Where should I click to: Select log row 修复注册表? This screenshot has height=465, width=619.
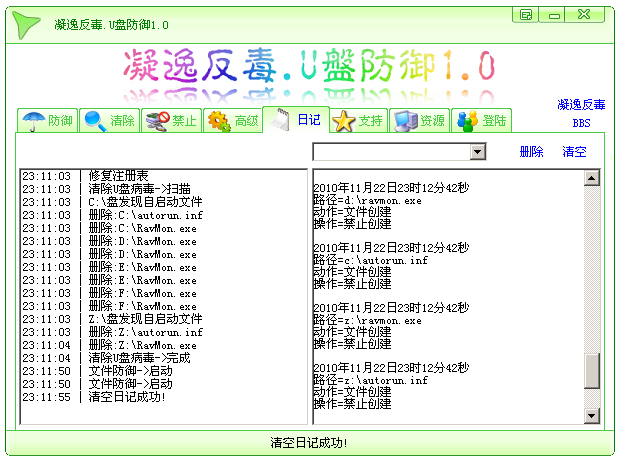[x=164, y=176]
